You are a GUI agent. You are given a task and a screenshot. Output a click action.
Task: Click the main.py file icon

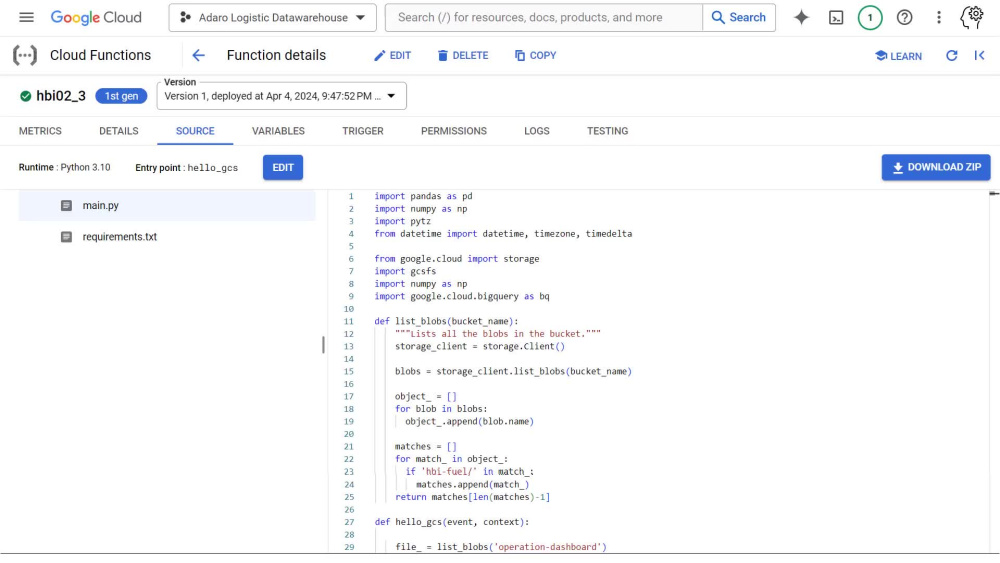click(x=66, y=205)
